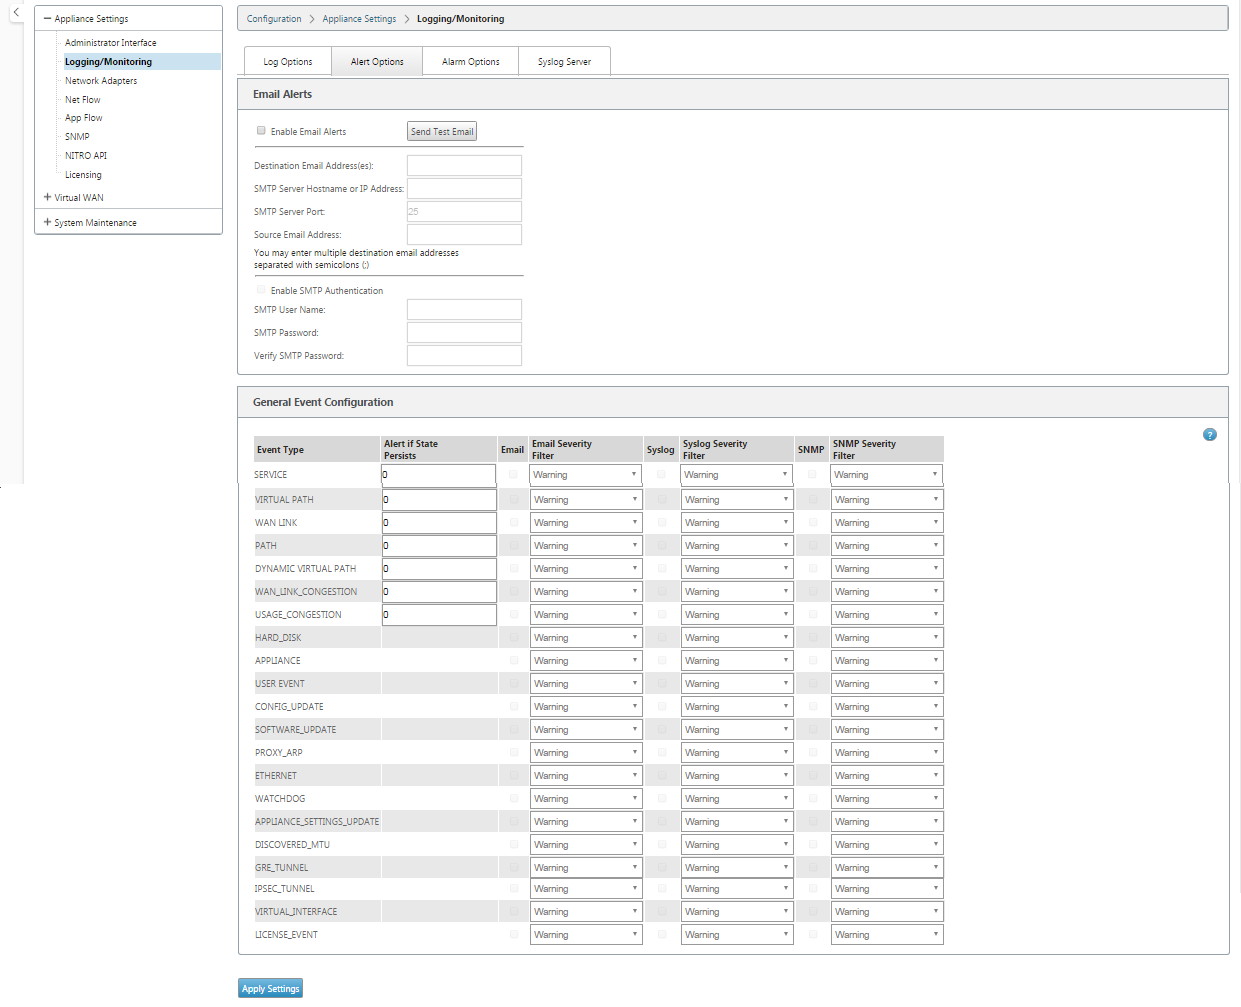
Task: Enable Email Alerts checkbox
Action: coord(261,131)
